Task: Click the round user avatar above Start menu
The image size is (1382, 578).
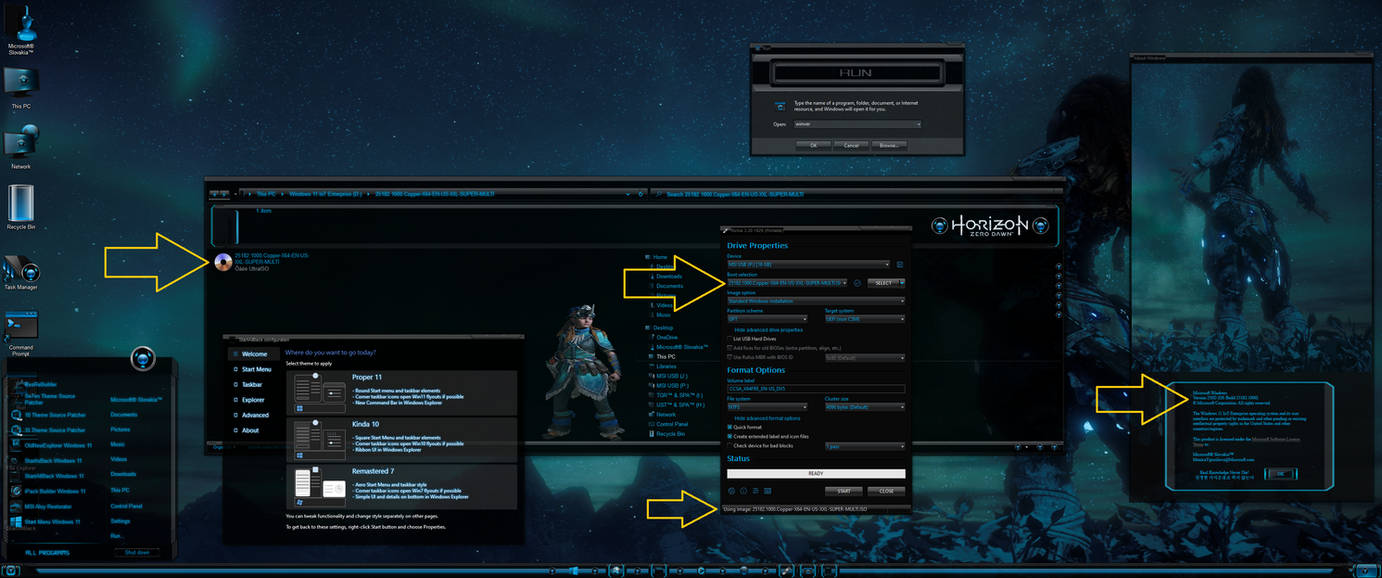Action: click(143, 358)
